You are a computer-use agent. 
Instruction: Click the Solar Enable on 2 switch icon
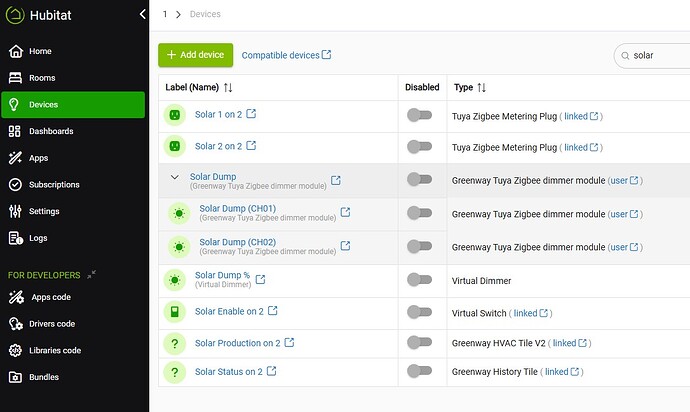[175, 313]
